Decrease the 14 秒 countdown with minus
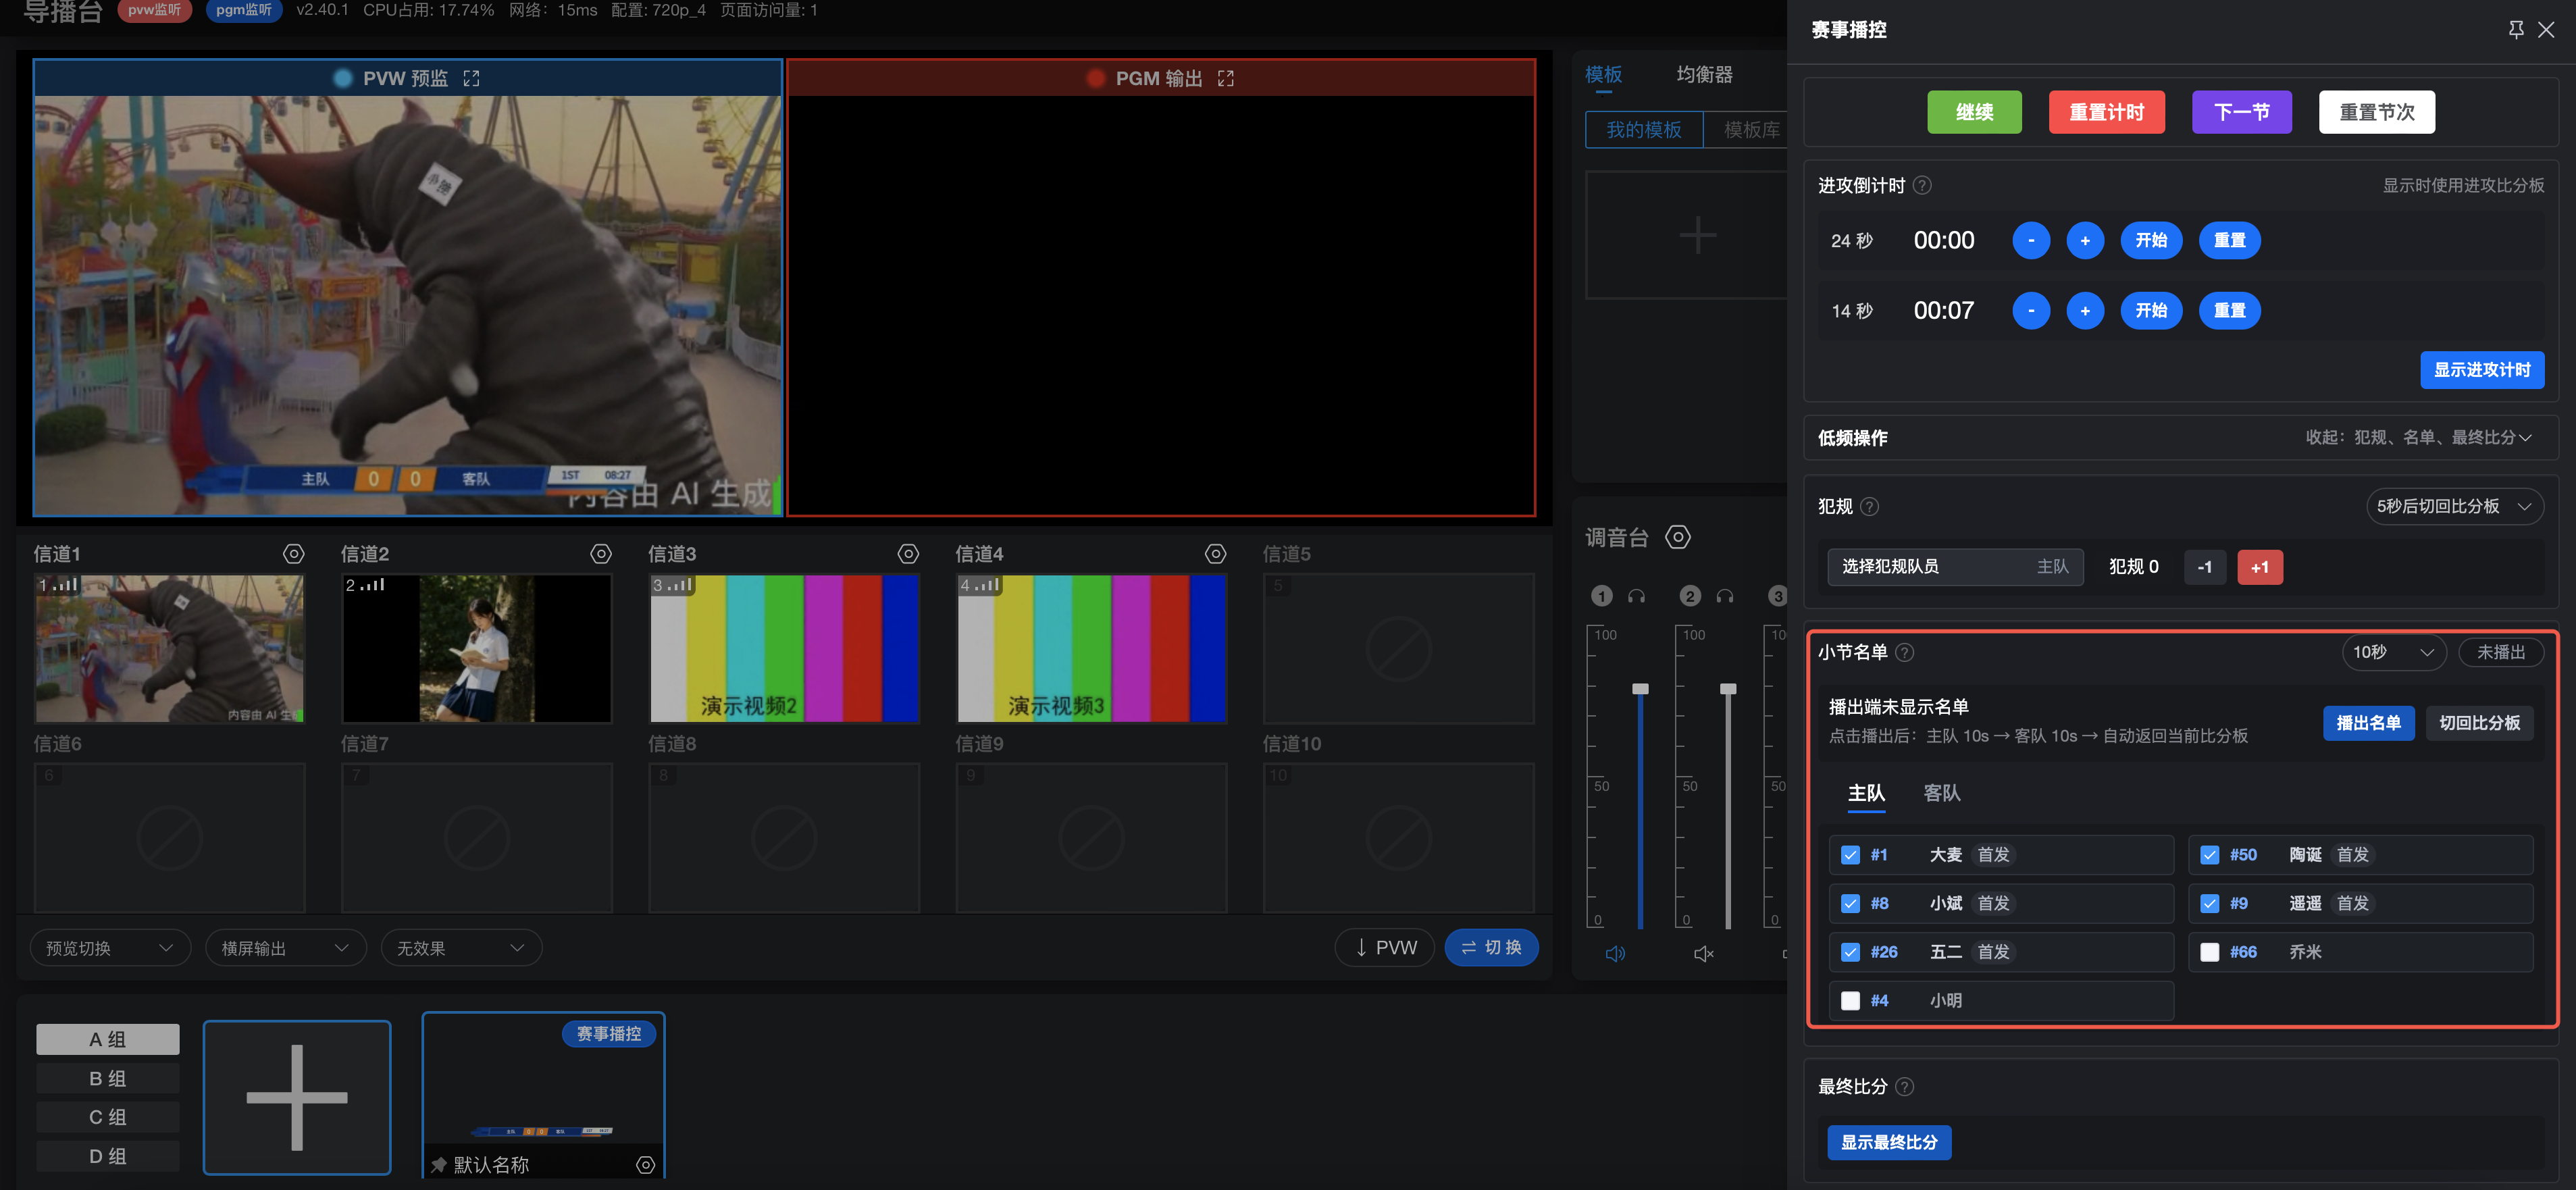The width and height of the screenshot is (2576, 1190). 2031,311
